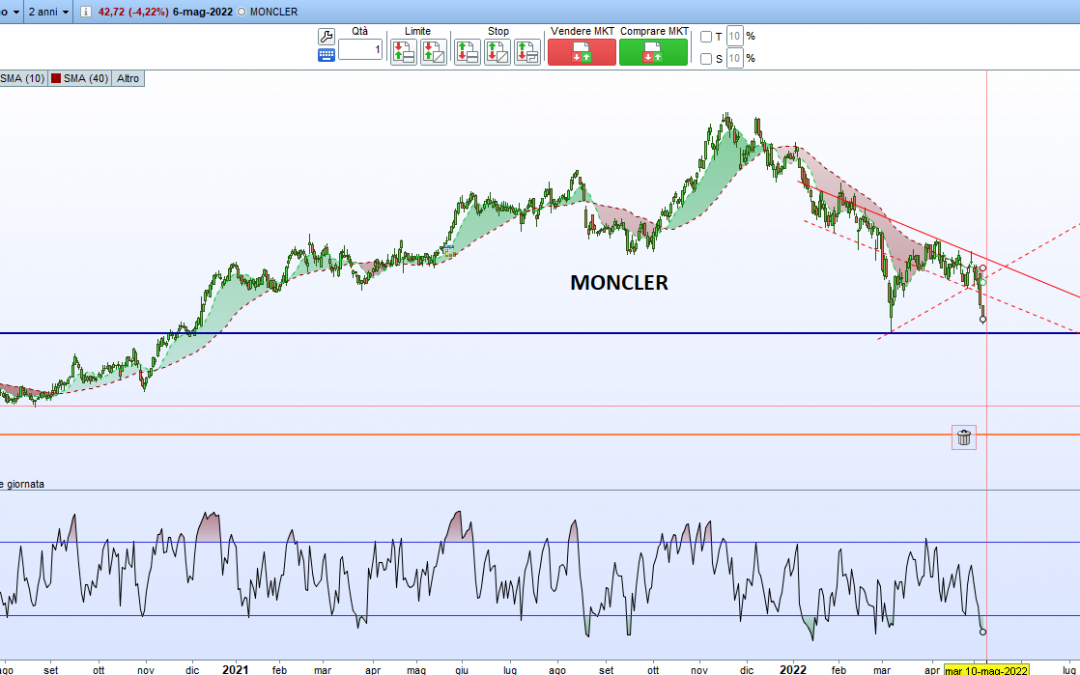Place Limite order using the slashed-box icon
Image resolution: width=1080 pixels, height=675 pixels.
(433, 52)
